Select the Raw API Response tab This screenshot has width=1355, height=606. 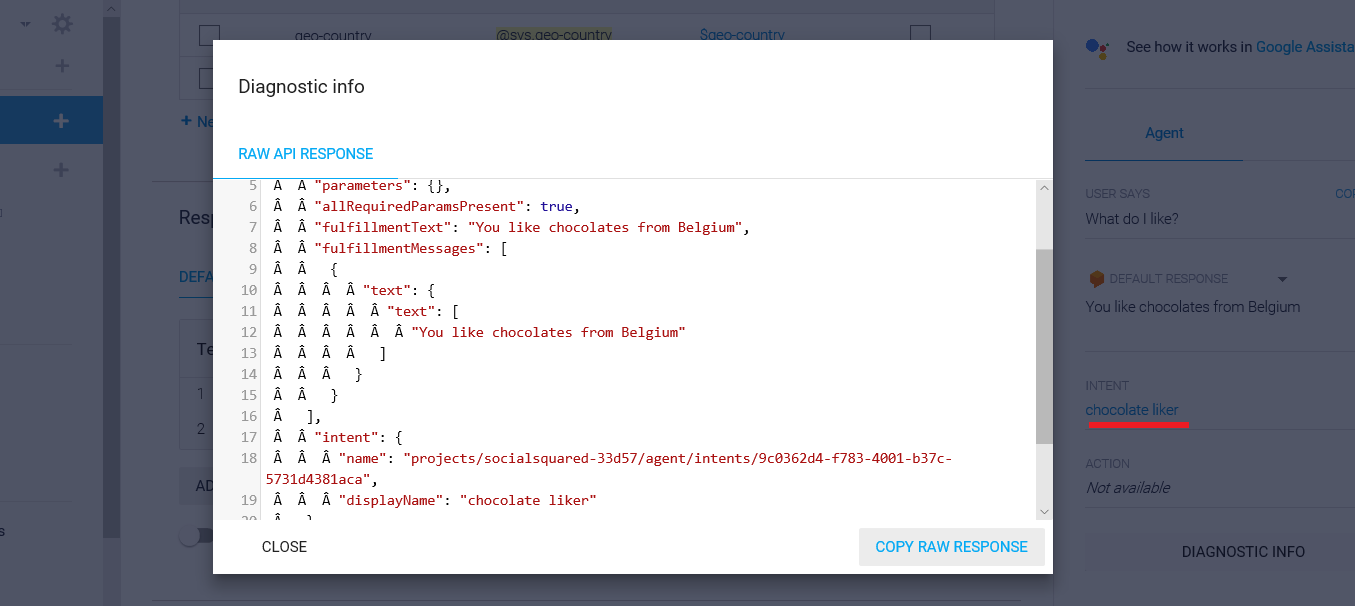tap(305, 154)
